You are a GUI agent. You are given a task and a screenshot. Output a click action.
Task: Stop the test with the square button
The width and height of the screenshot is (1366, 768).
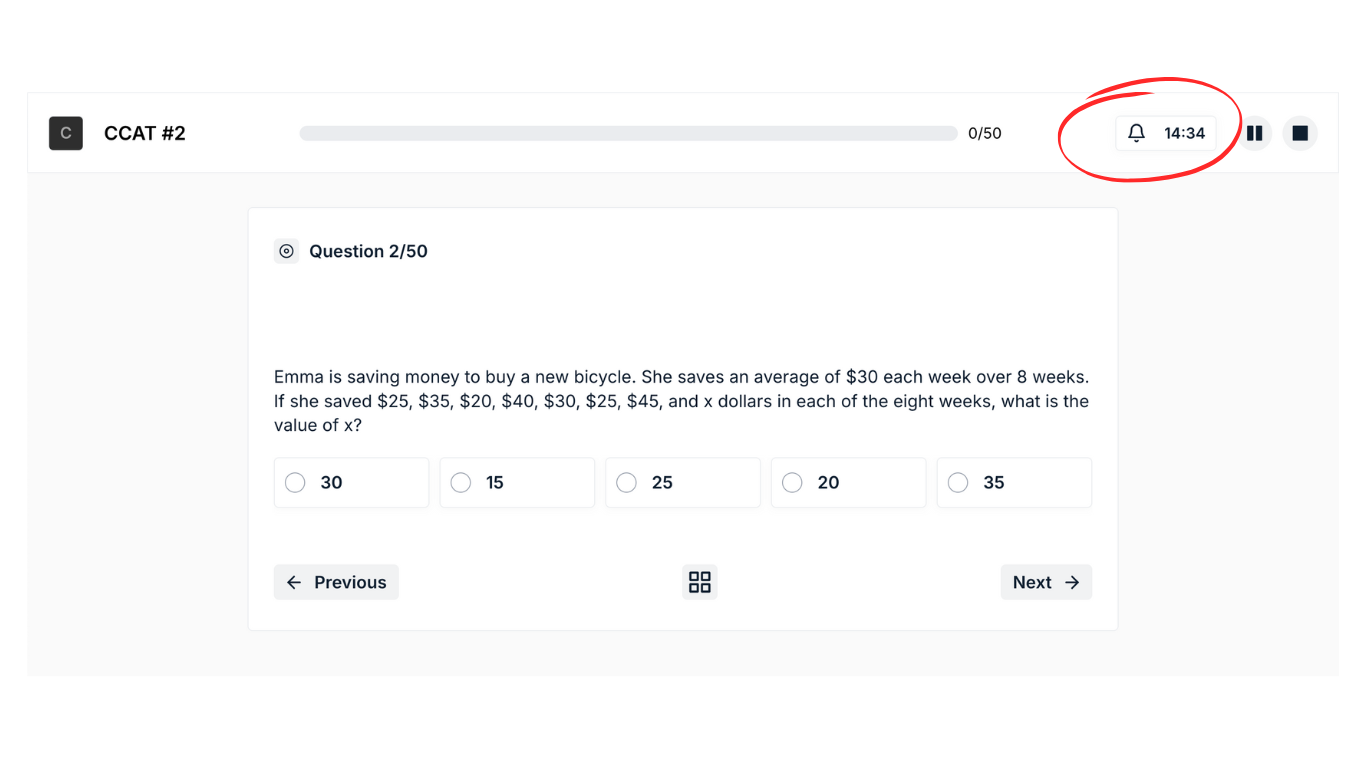tap(1300, 133)
